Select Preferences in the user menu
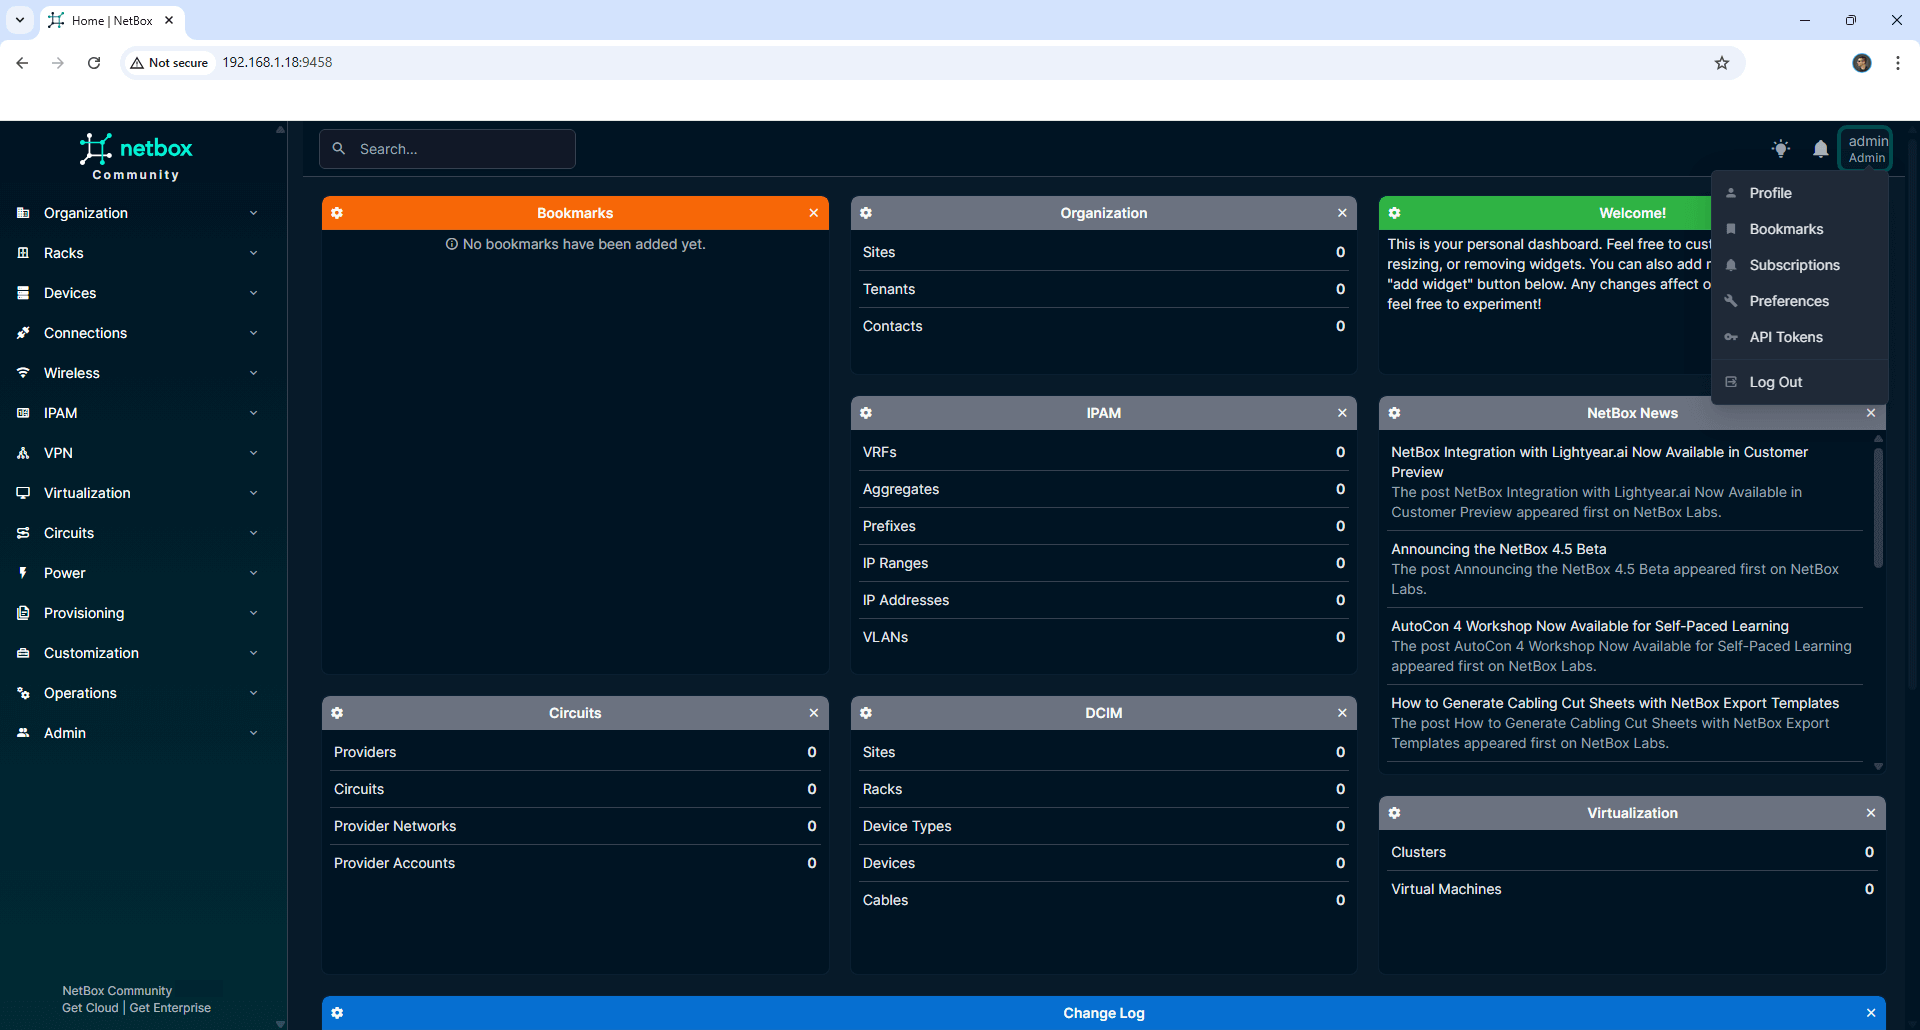This screenshot has height=1030, width=1920. click(x=1788, y=301)
